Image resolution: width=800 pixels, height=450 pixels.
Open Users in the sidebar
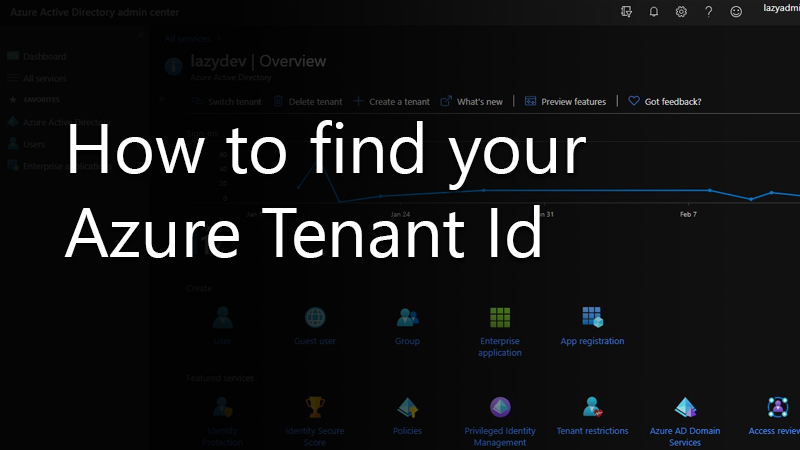coord(27,144)
